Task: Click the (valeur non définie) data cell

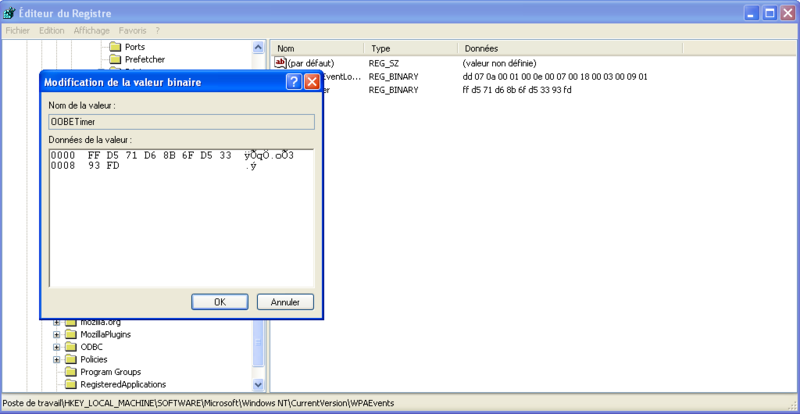Action: [499, 64]
